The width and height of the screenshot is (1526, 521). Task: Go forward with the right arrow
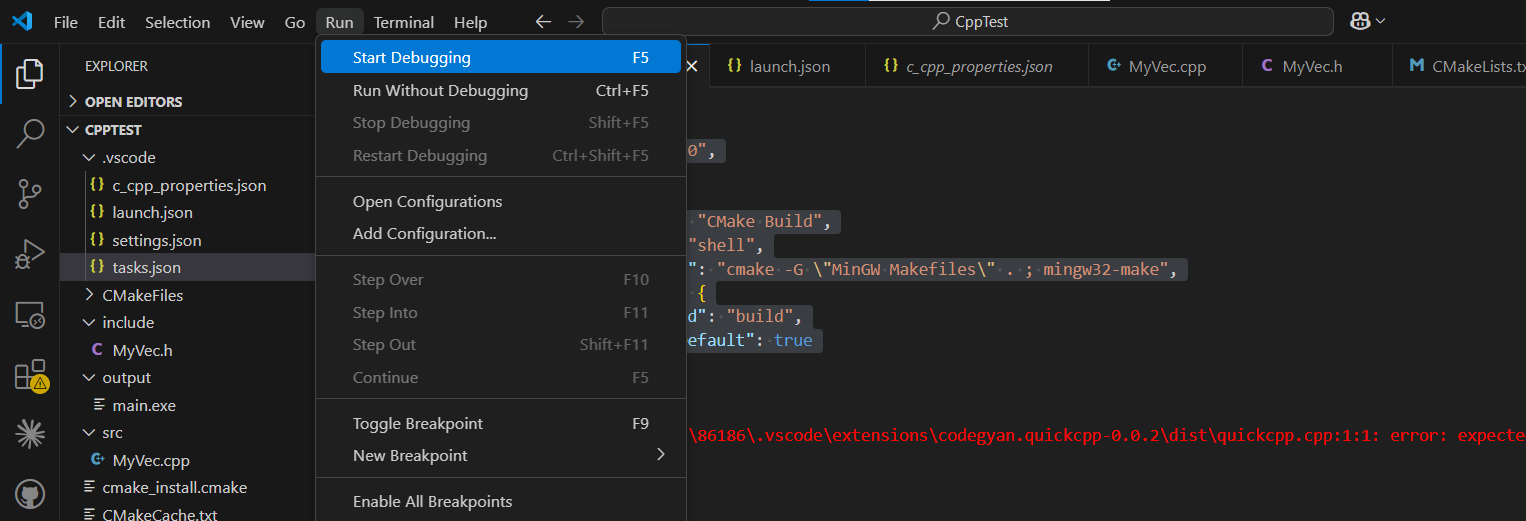(x=575, y=22)
